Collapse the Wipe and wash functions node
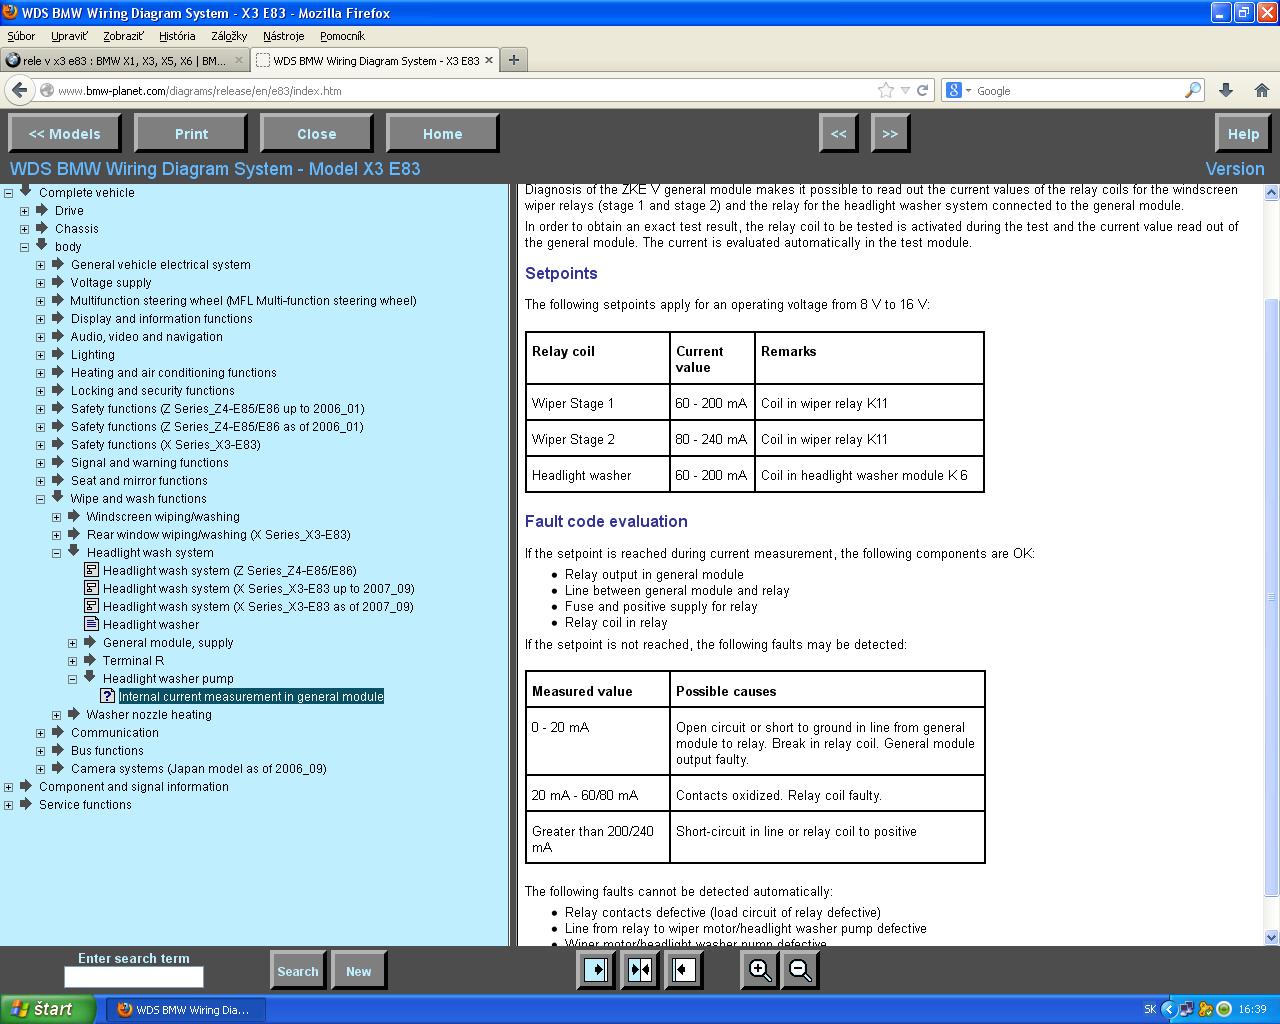 [41, 499]
